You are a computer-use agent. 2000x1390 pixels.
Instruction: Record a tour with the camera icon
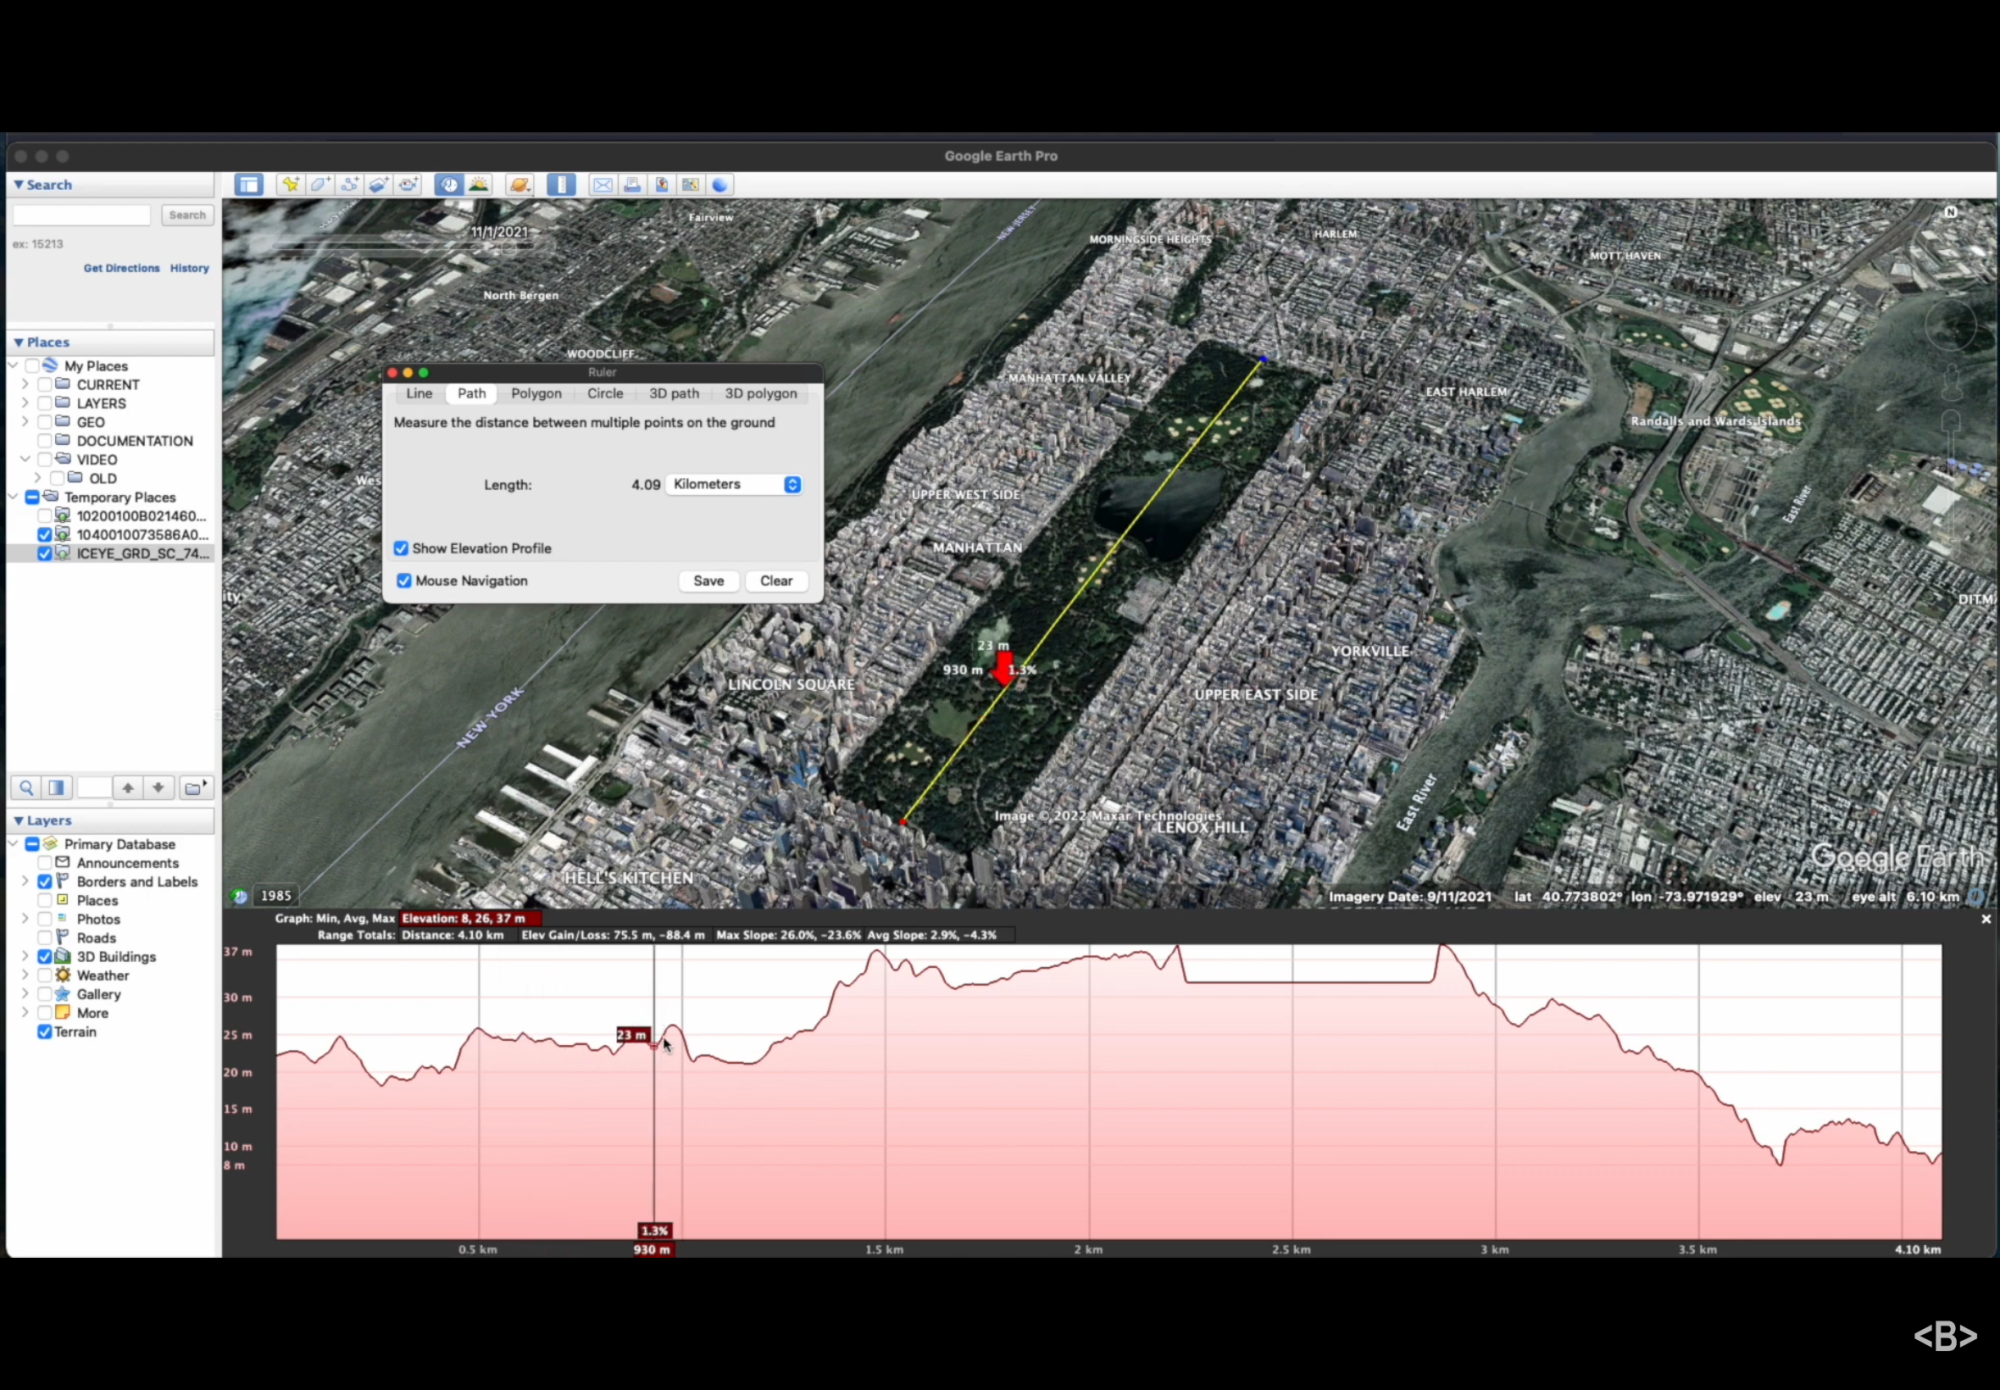pyautogui.click(x=408, y=185)
